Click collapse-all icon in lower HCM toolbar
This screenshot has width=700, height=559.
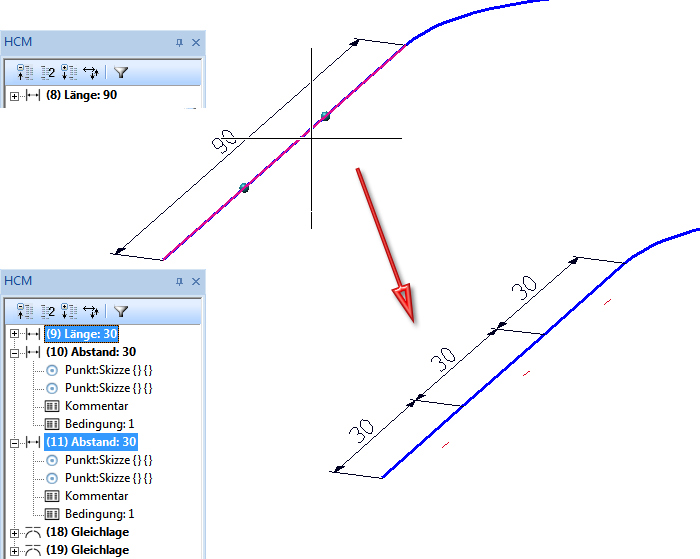pos(25,311)
